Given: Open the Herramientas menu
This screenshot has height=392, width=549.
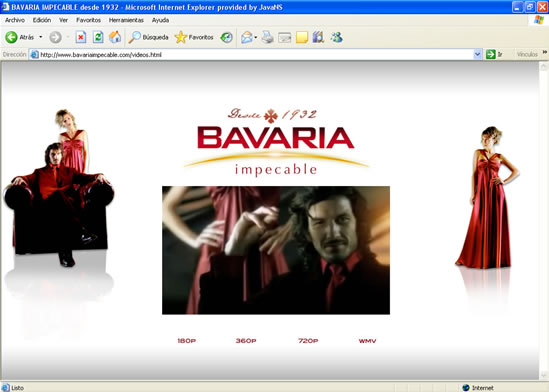Looking at the screenshot, I should (x=126, y=20).
